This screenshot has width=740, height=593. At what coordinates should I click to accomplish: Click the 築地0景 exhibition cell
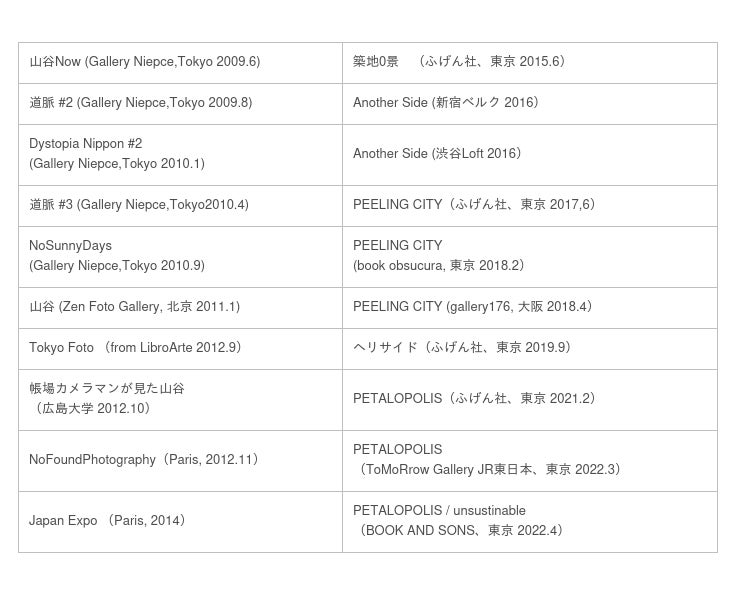462,62
